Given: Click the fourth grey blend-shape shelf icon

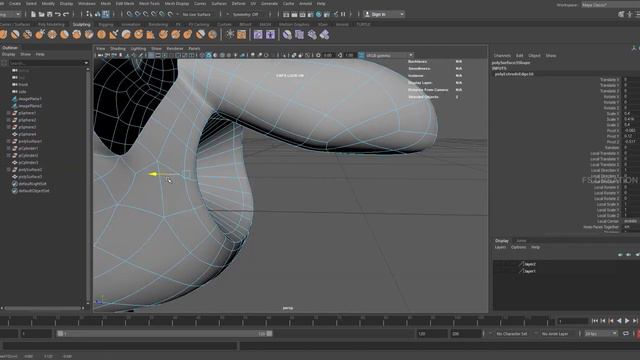Looking at the screenshot, I should 324,35.
